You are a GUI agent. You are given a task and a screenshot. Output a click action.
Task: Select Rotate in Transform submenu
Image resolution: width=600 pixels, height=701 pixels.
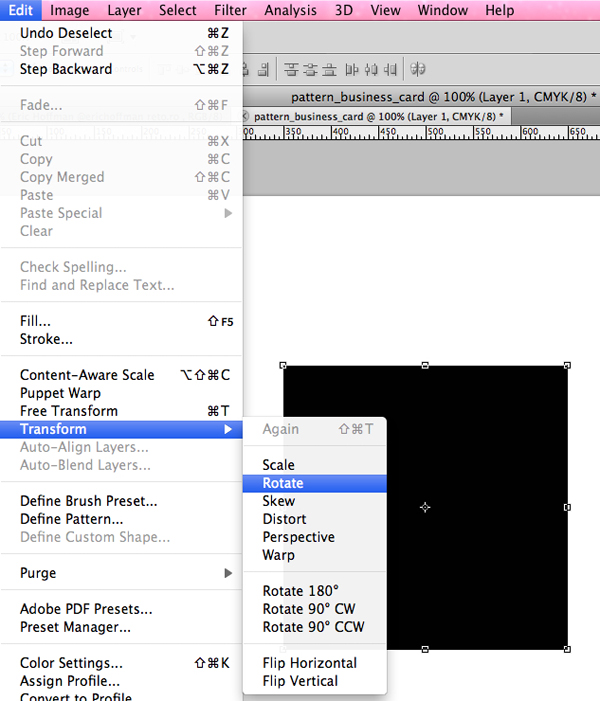tap(315, 483)
